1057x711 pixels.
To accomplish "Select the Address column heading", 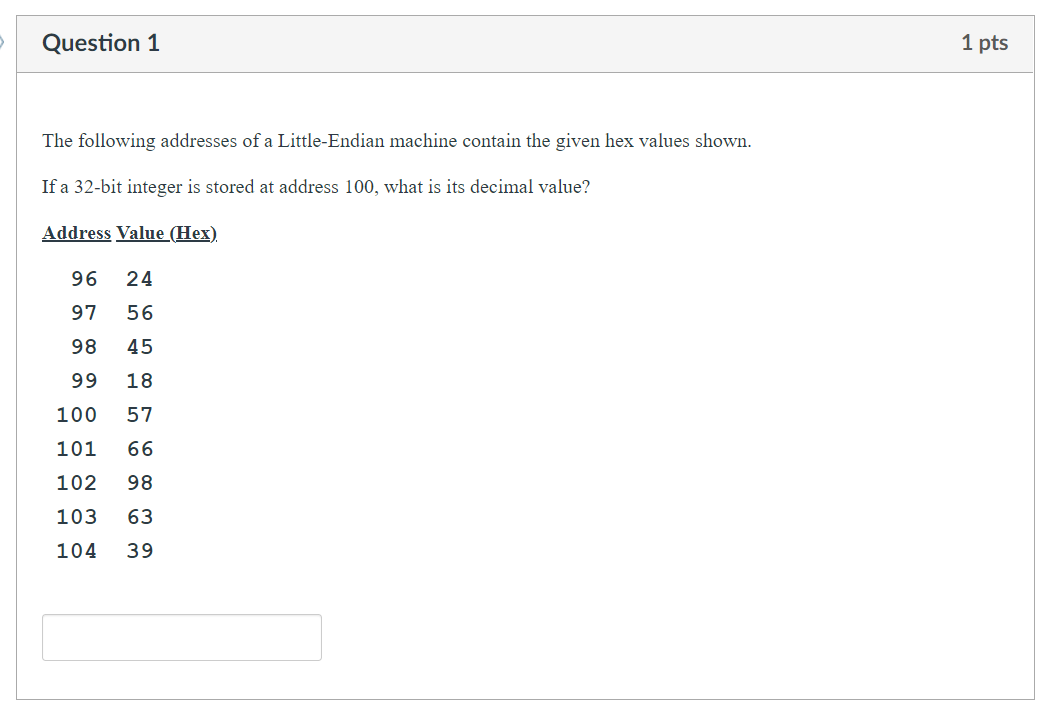I will [76, 232].
